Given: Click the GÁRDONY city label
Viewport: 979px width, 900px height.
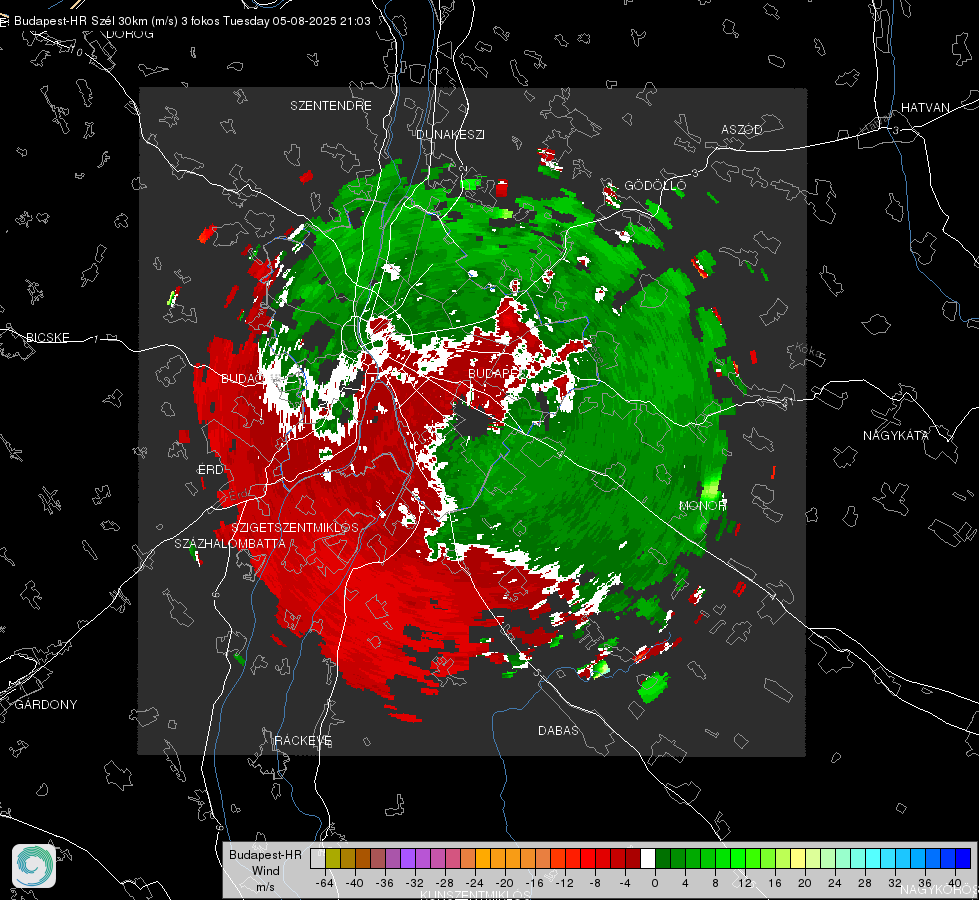Looking at the screenshot, I should (46, 704).
